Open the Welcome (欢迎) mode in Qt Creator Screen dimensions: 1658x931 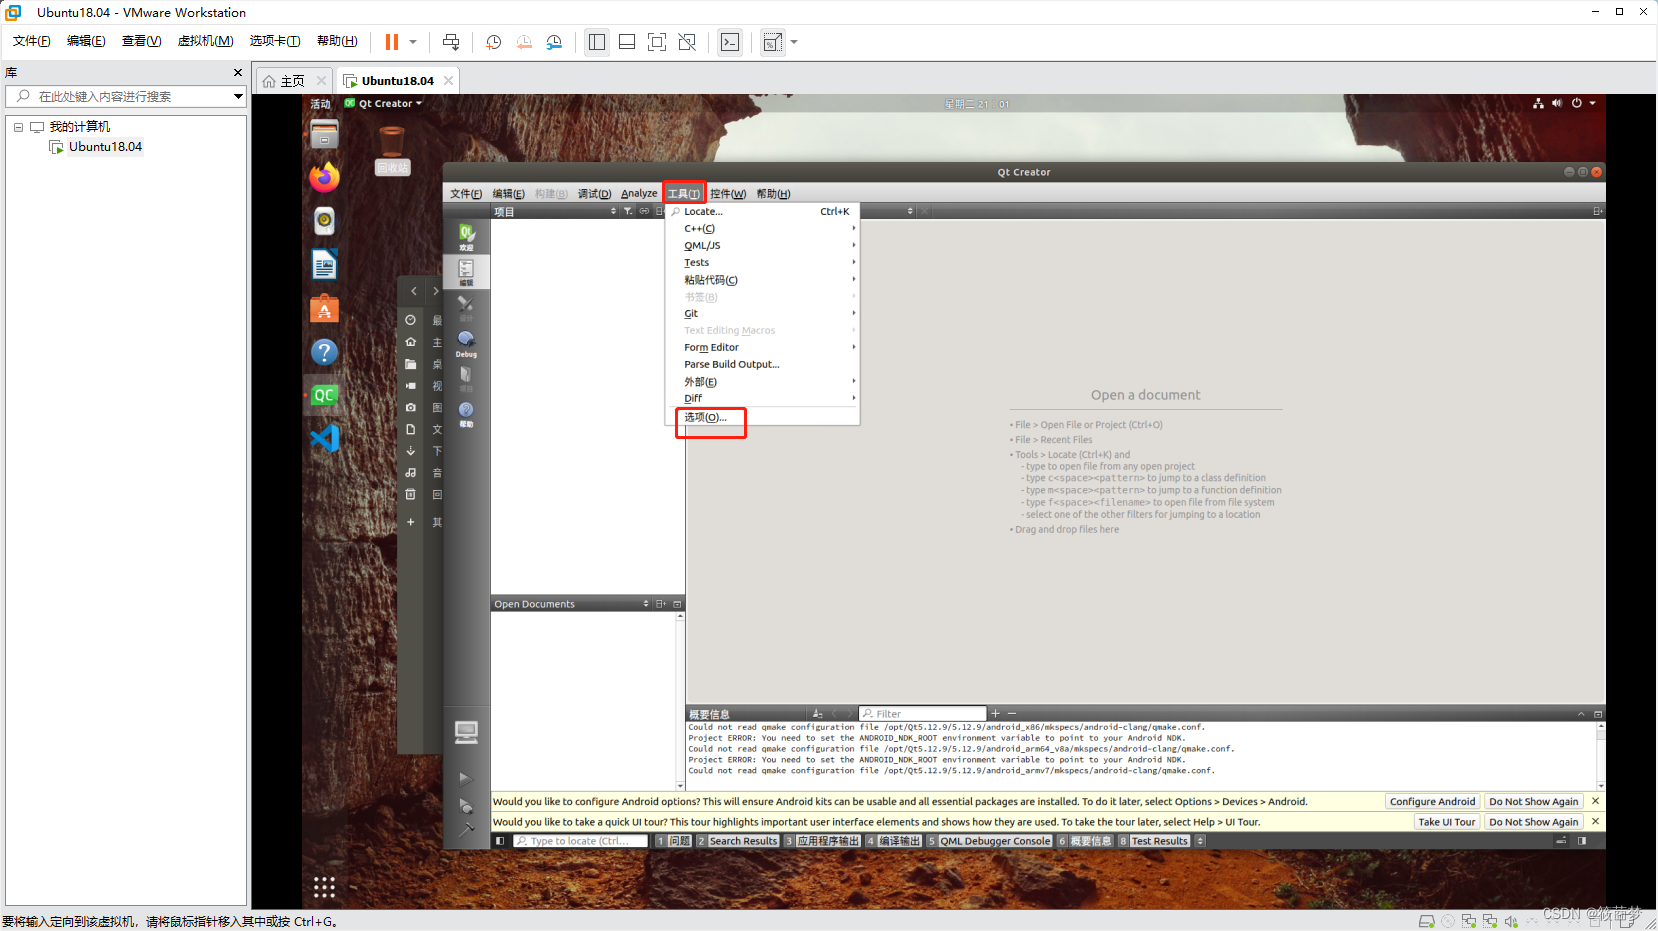click(465, 235)
